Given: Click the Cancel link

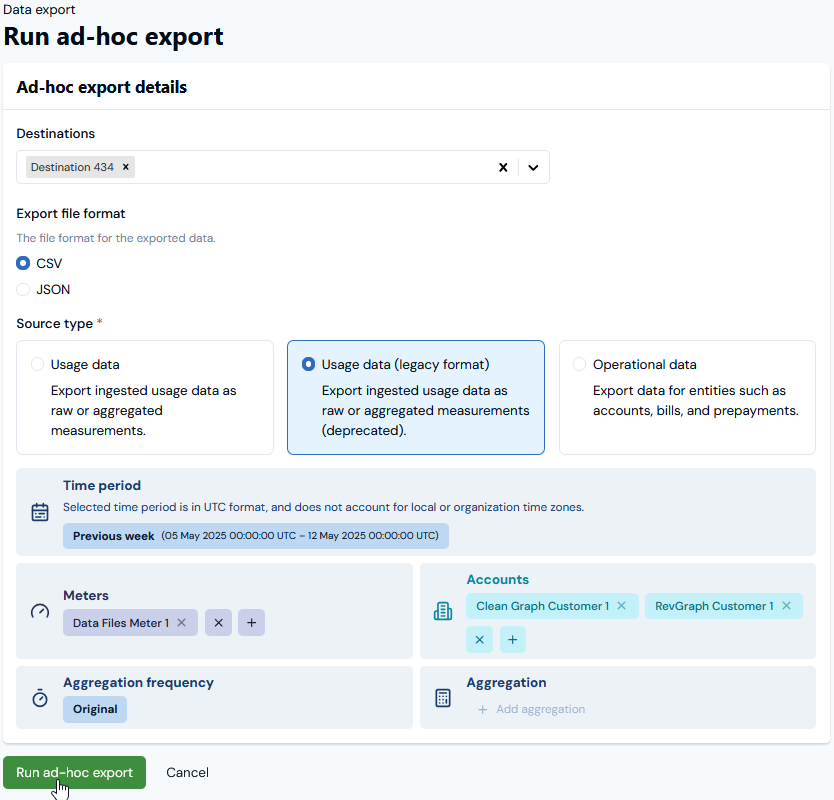Looking at the screenshot, I should (x=187, y=772).
